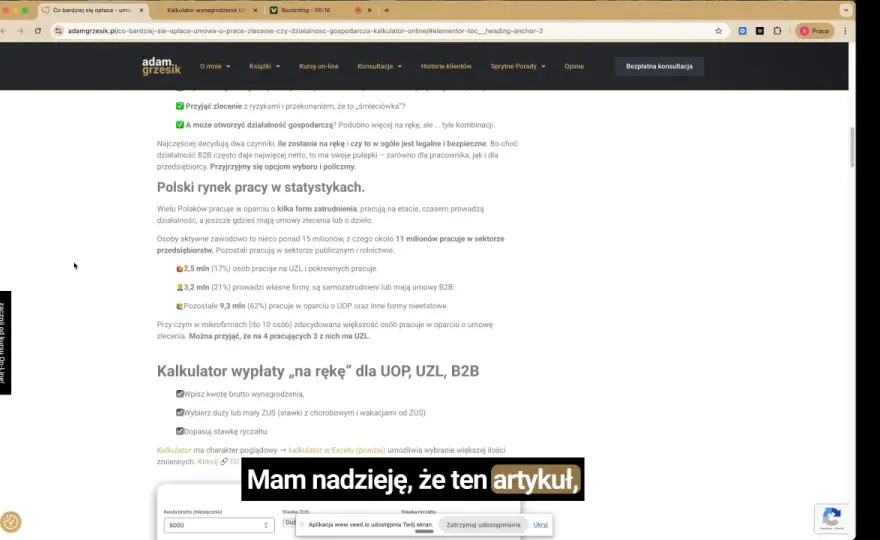Click the recording indicator dot on Recording tab
This screenshot has width=880, height=540.
click(x=358, y=10)
